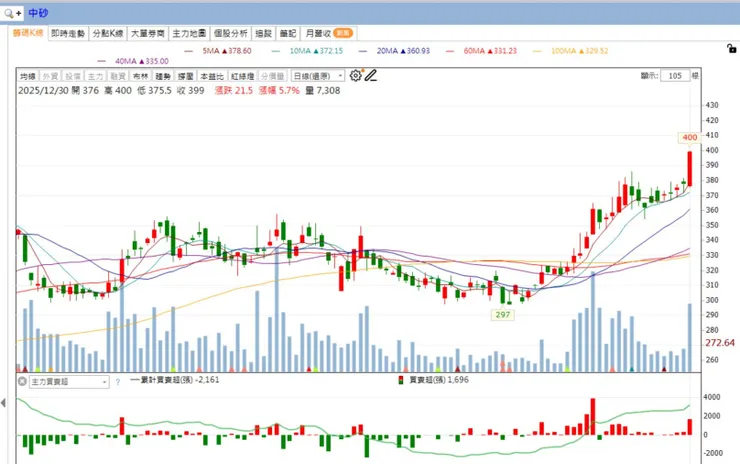This screenshot has width=740, height=464.
Task: Toggle 紅綠燈 indicator button
Action: 243,76
